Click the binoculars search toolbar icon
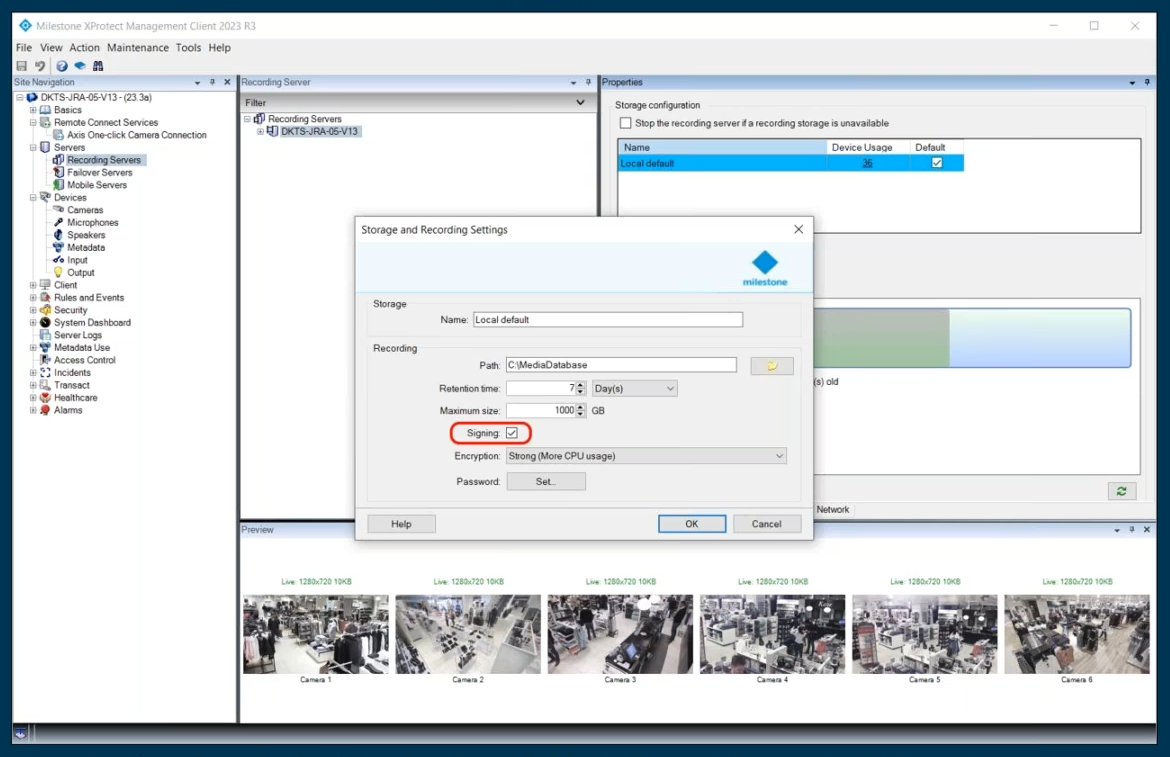Screen dimensions: 1170x757 pyautogui.click(x=98, y=66)
